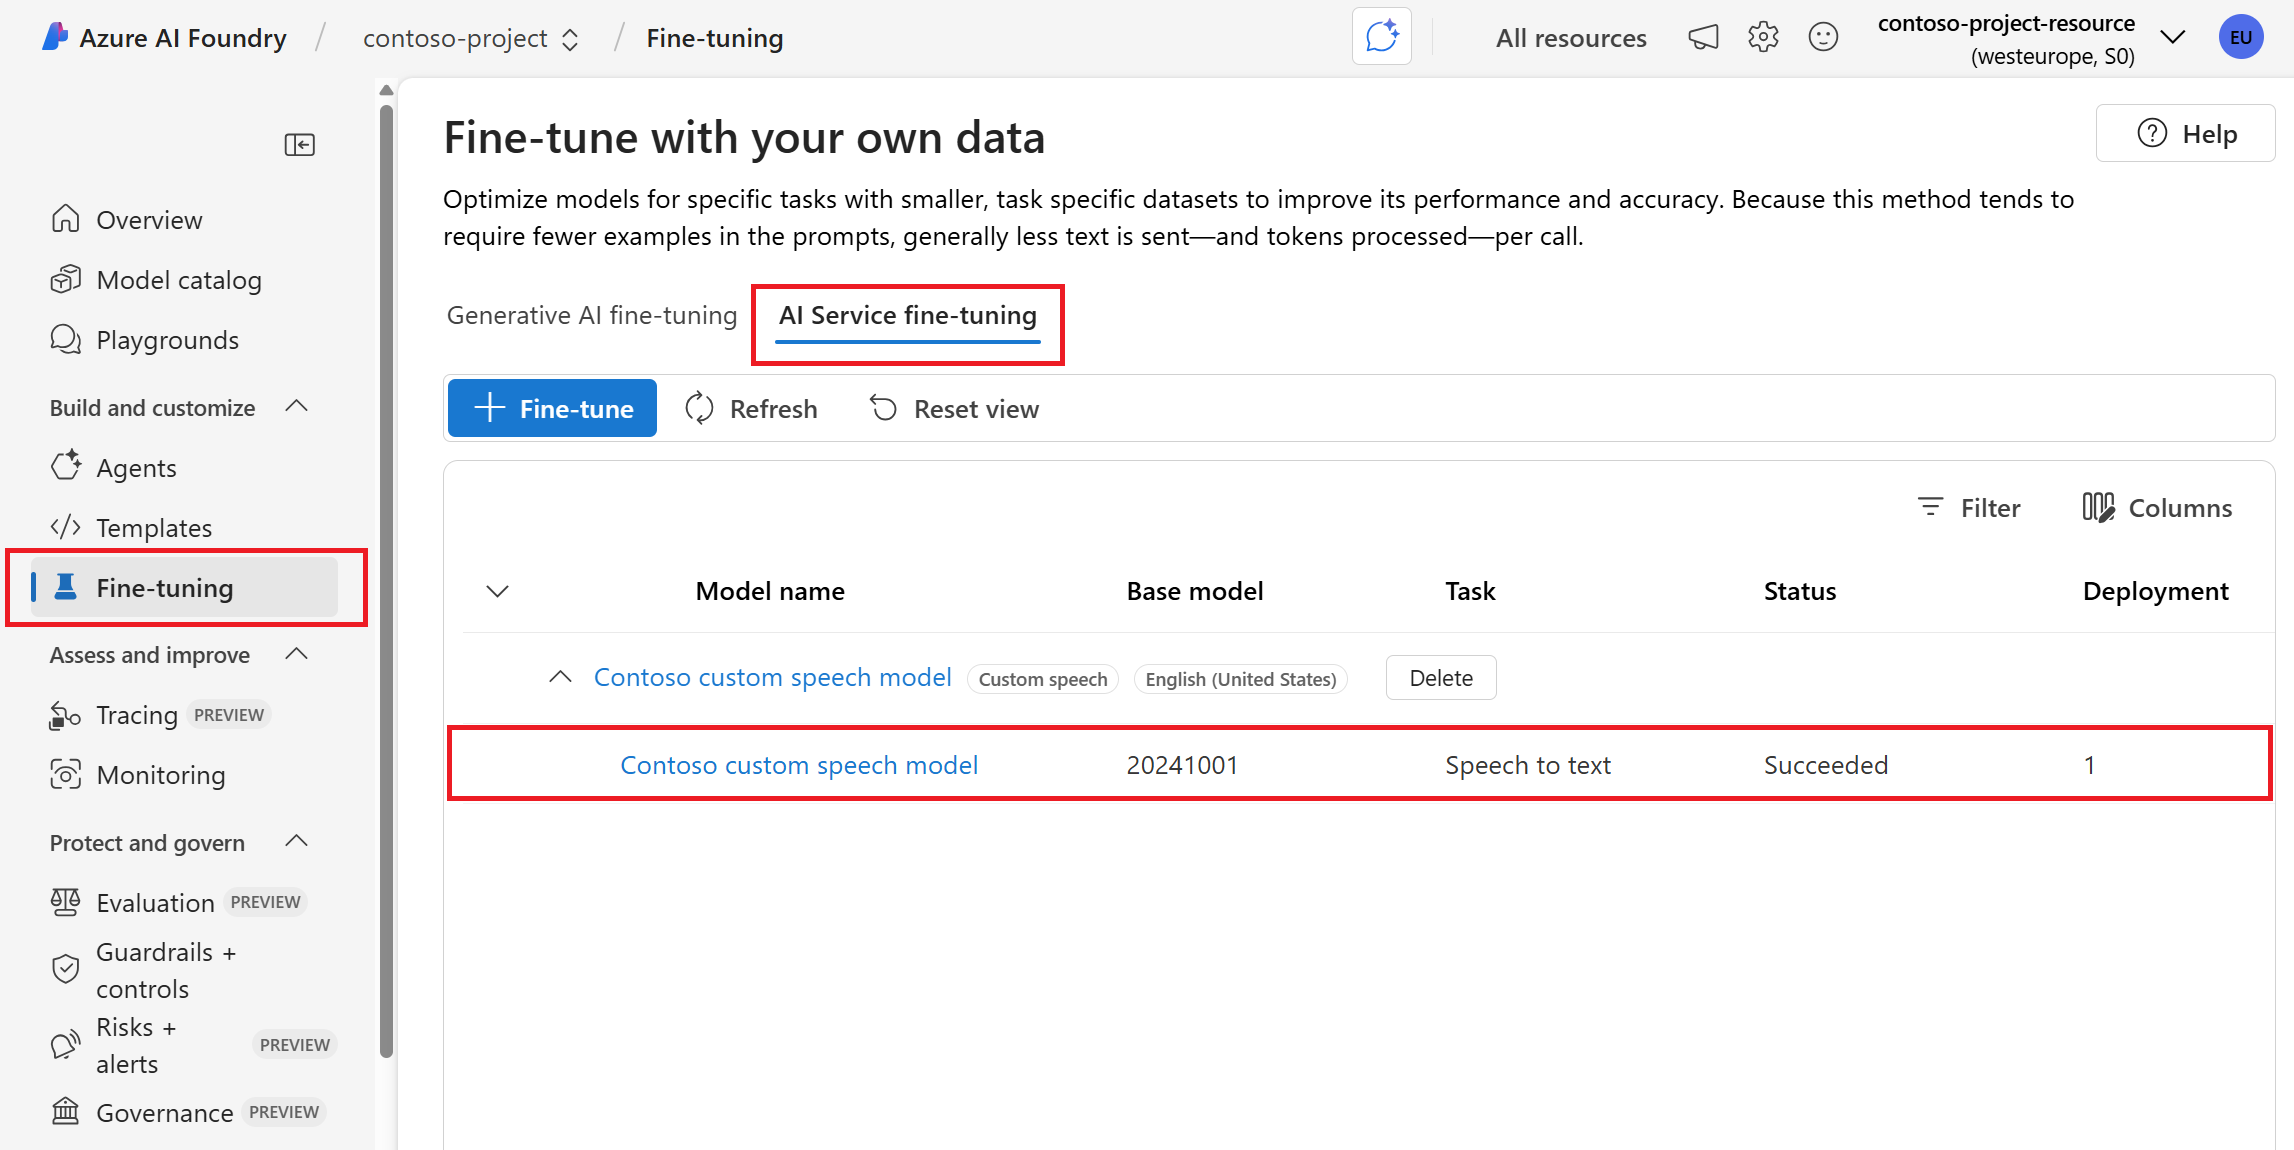
Task: Open Model catalog in sidebar
Action: [x=178, y=280]
